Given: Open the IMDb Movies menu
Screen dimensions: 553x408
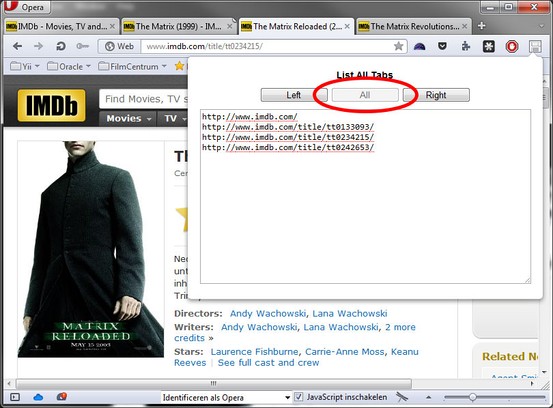Looking at the screenshot, I should point(128,118).
